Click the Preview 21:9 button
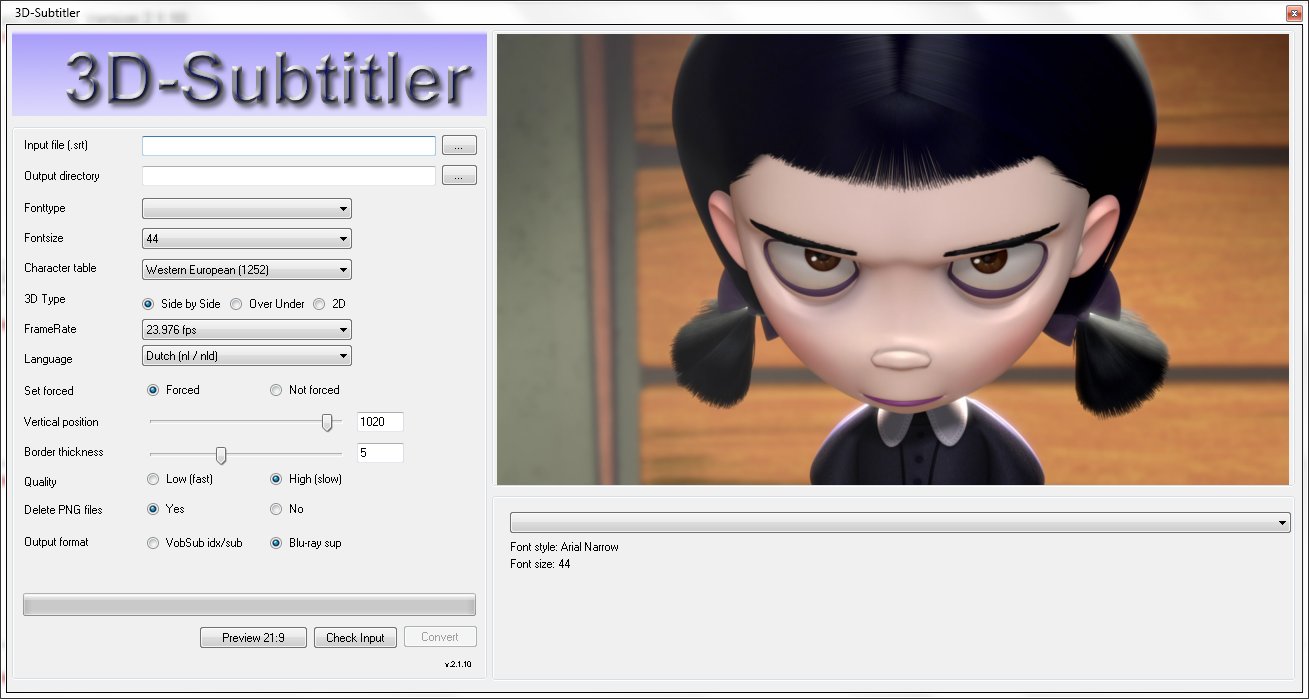 (253, 637)
